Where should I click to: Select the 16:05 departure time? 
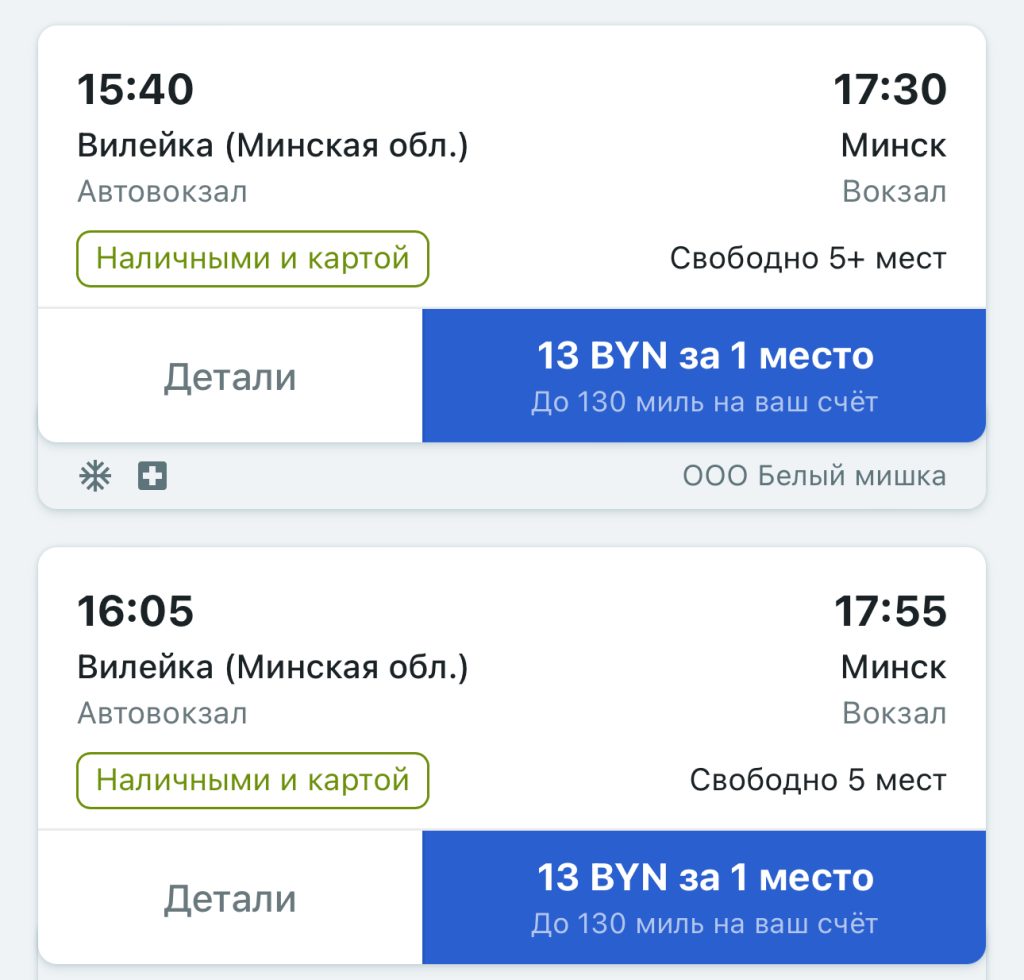click(x=135, y=611)
